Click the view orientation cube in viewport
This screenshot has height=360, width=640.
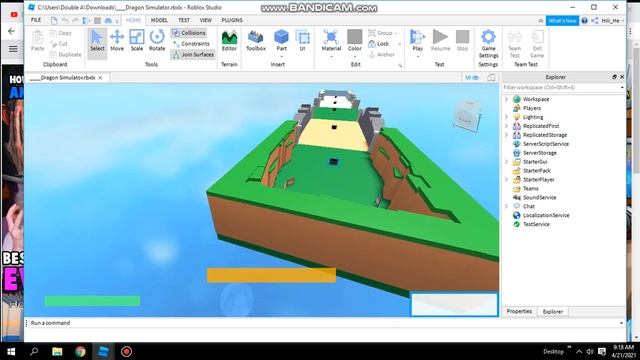click(x=467, y=116)
